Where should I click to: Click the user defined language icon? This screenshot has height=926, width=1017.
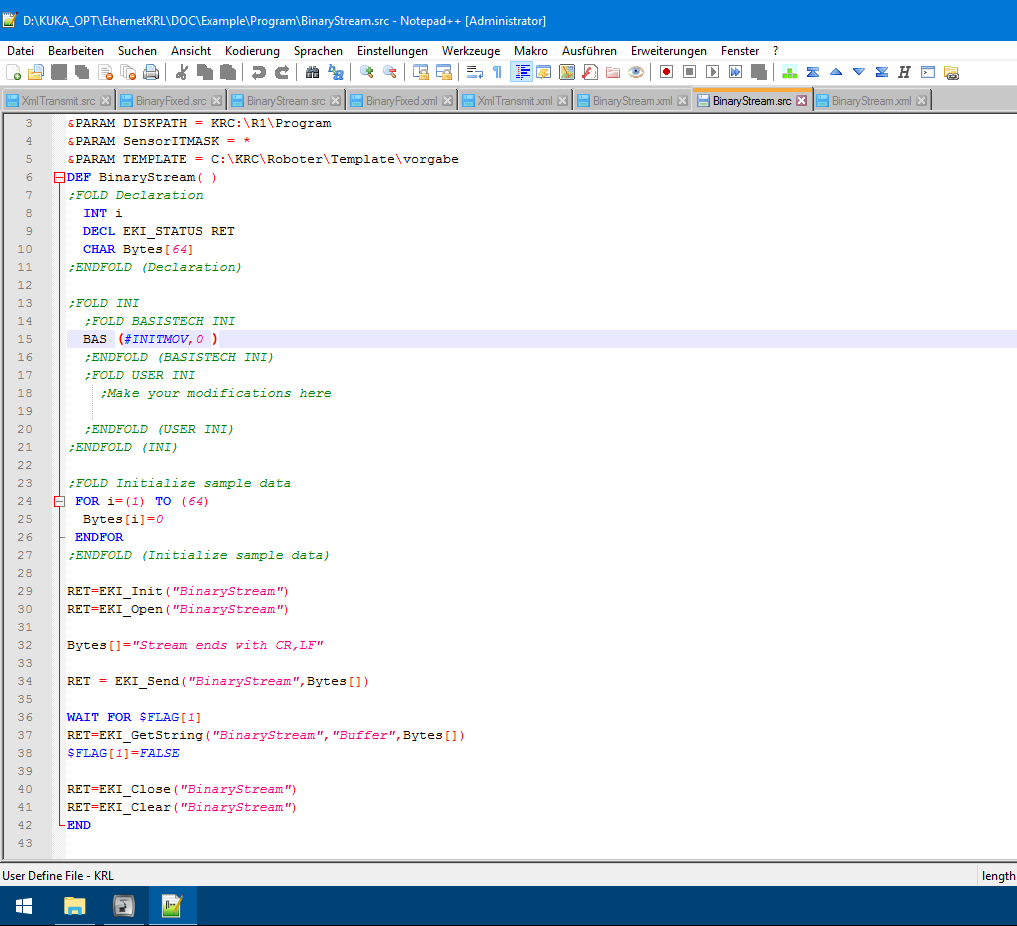(544, 72)
